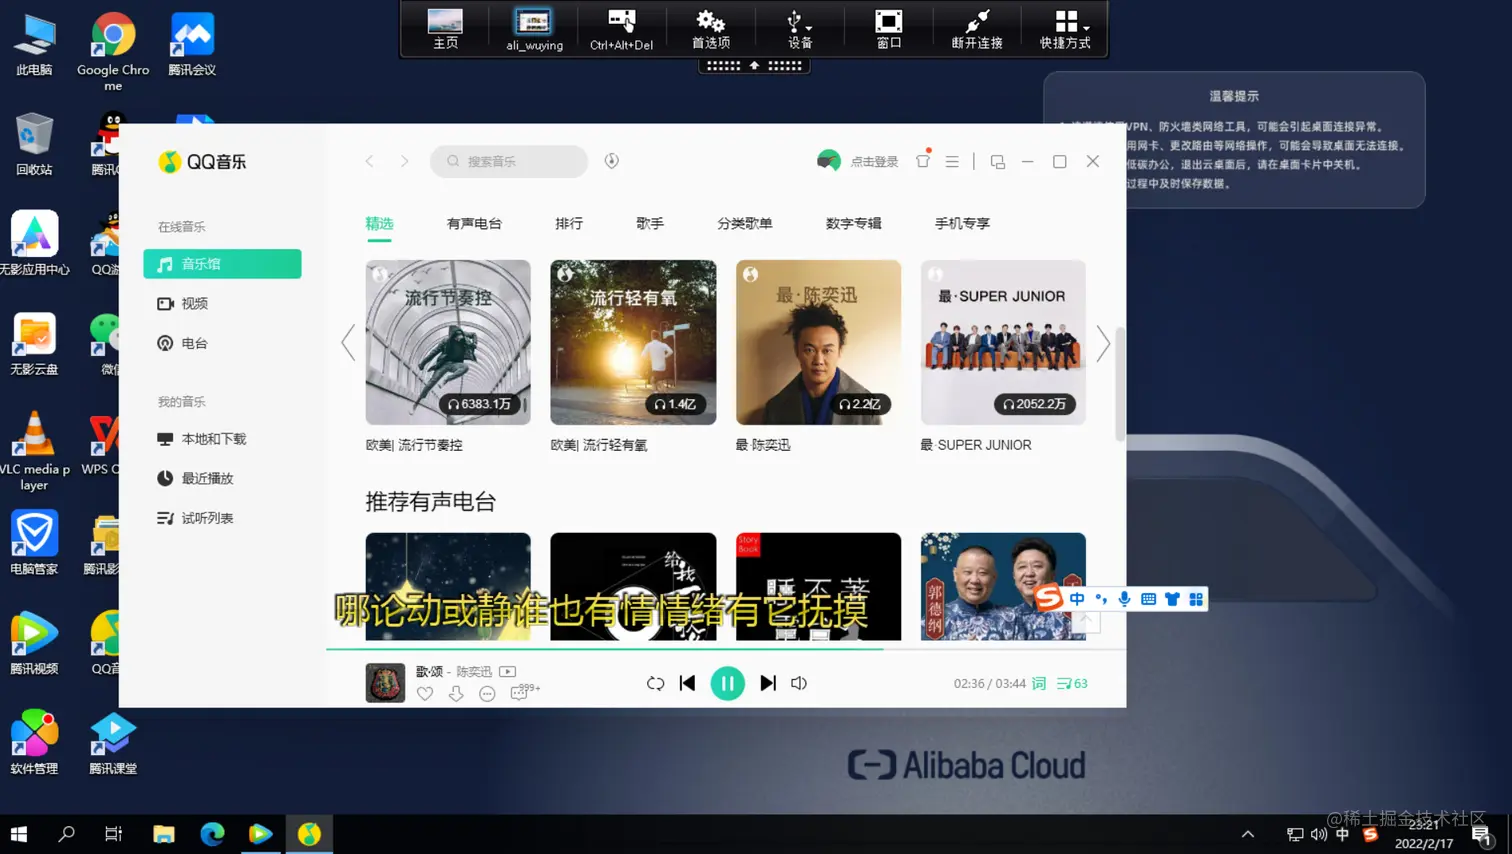This screenshot has height=854, width=1512.
Task: Click the 最 SUPER JUNIOR playlist title
Action: coord(976,445)
